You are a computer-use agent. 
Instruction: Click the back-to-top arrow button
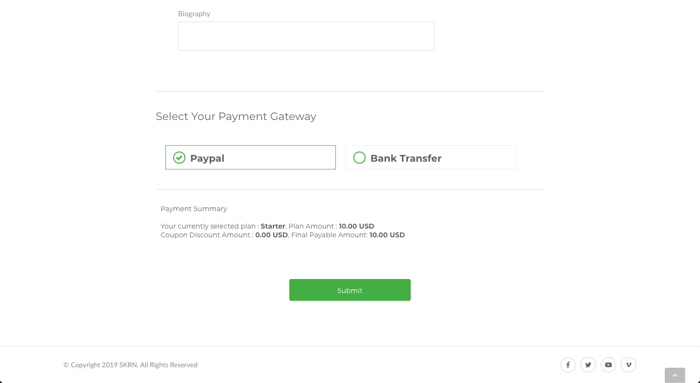(675, 375)
